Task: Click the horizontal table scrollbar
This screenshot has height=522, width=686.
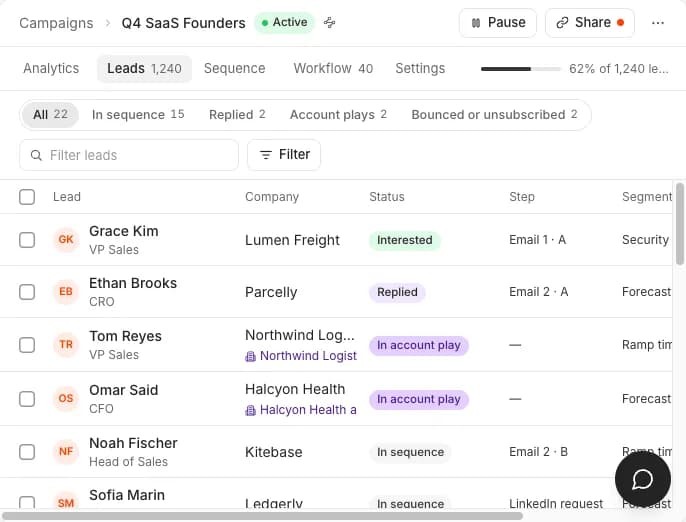Action: (x=262, y=516)
